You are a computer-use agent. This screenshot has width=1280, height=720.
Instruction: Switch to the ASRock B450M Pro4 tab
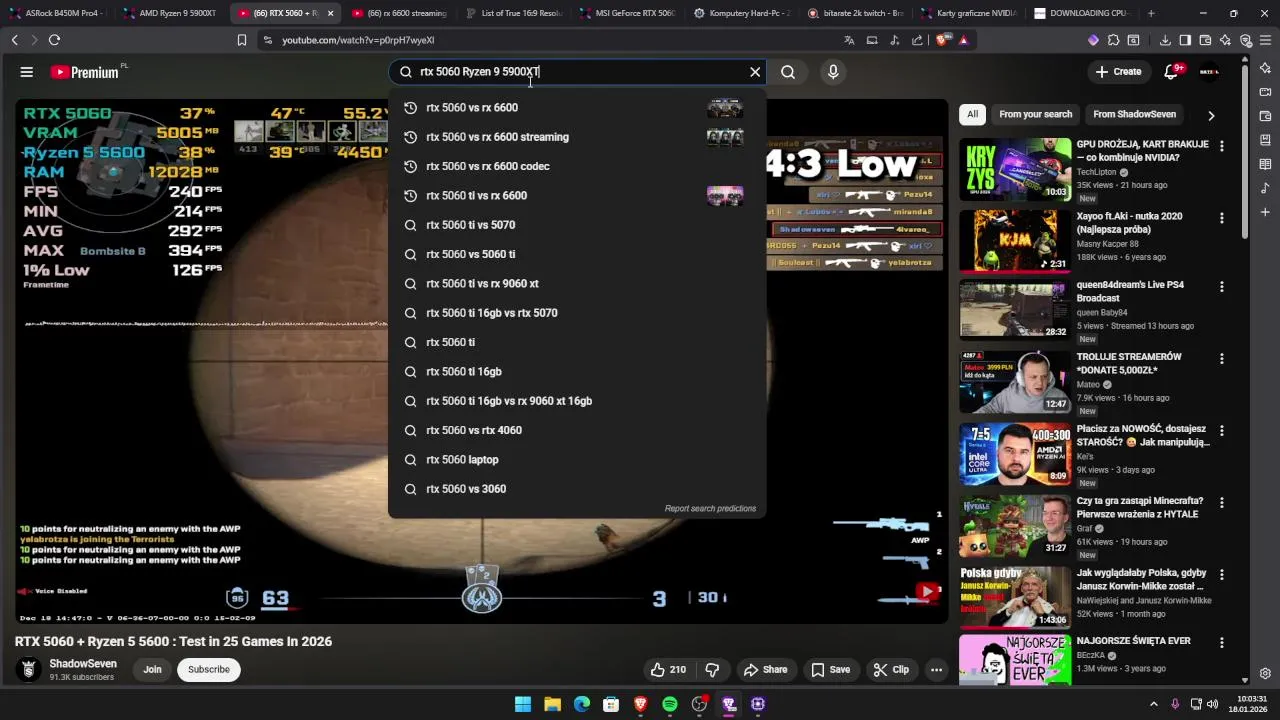coord(57,13)
